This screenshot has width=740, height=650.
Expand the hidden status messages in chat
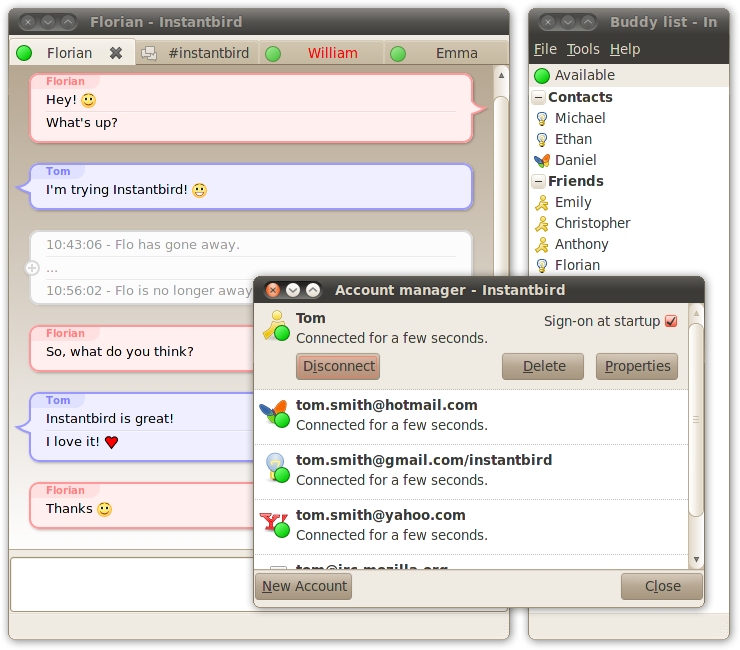tap(32, 268)
